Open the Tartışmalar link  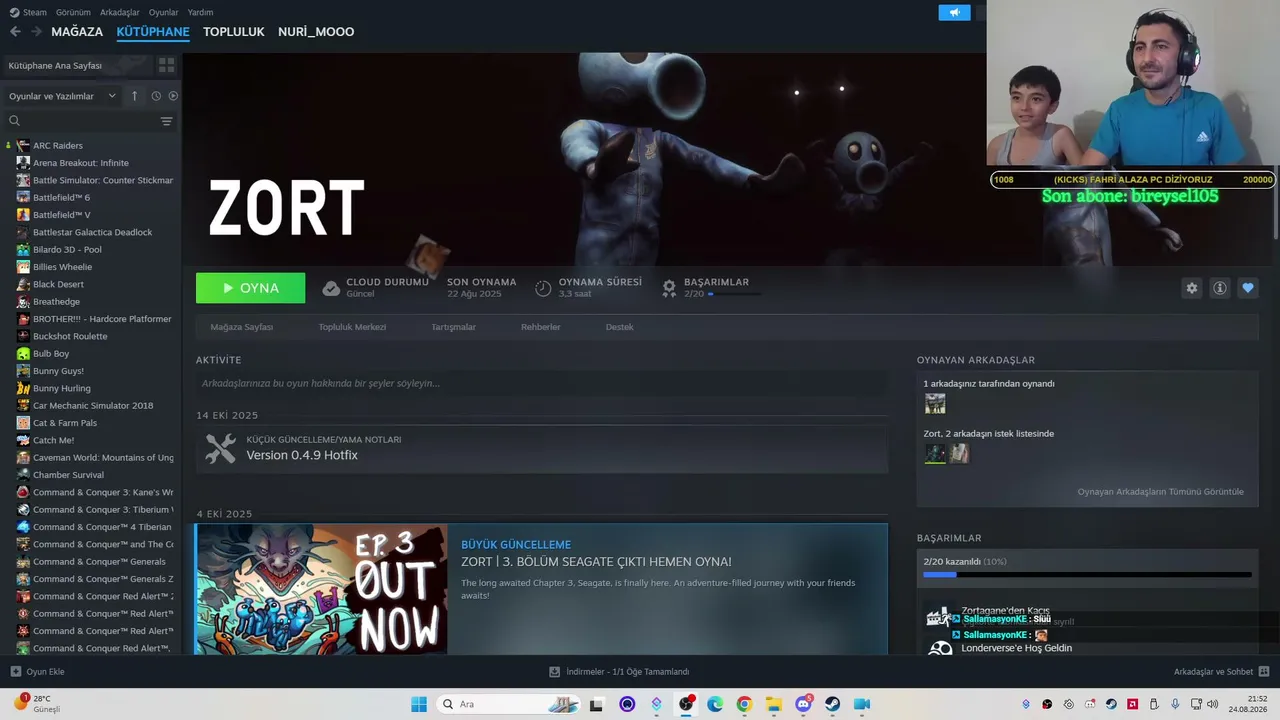point(453,327)
